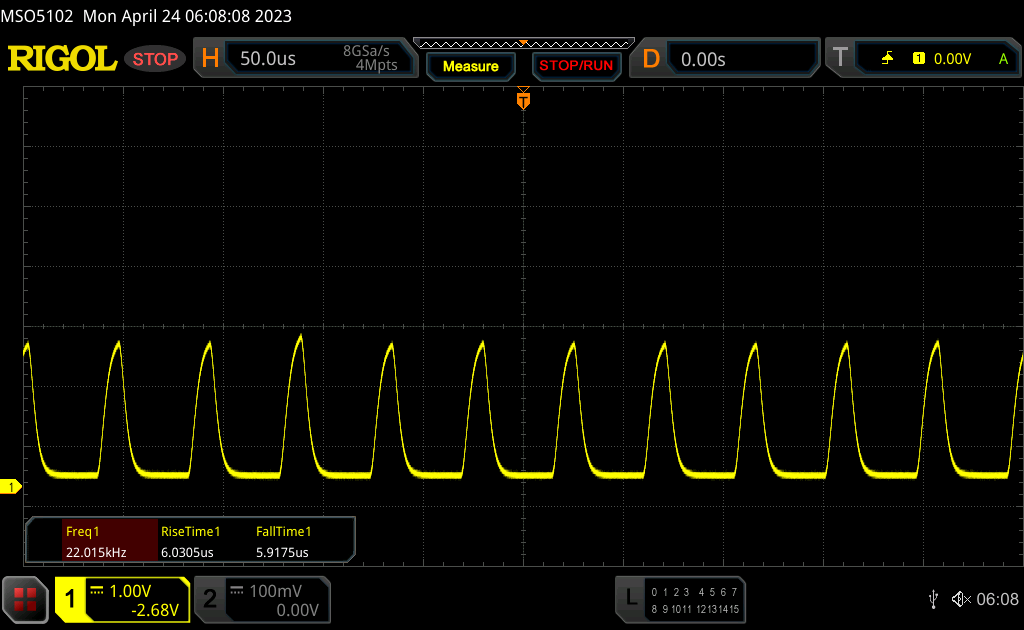Click the red STOP status indicator
Screen dimensions: 1024x630
point(155,59)
